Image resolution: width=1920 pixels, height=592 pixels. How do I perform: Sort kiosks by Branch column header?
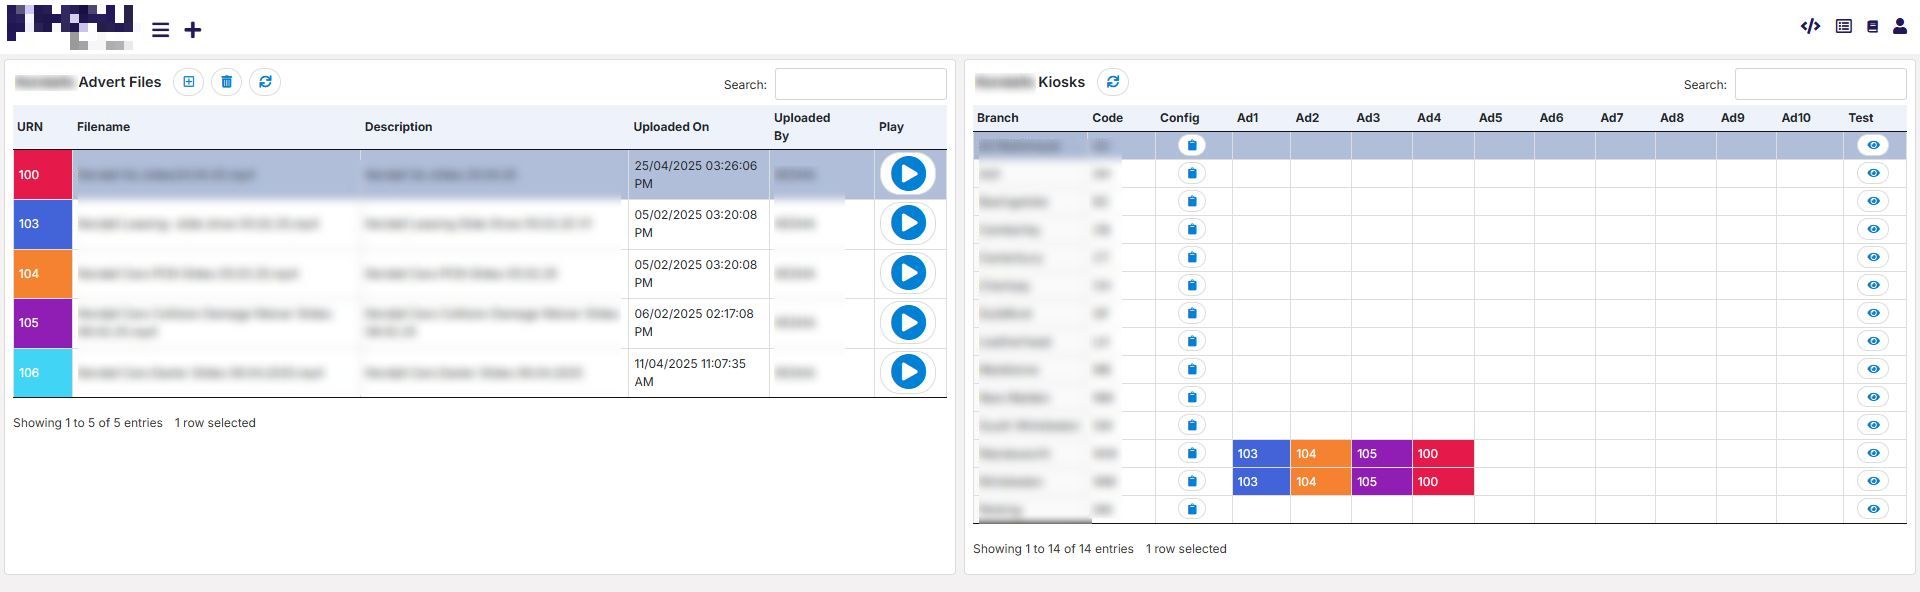tap(998, 118)
